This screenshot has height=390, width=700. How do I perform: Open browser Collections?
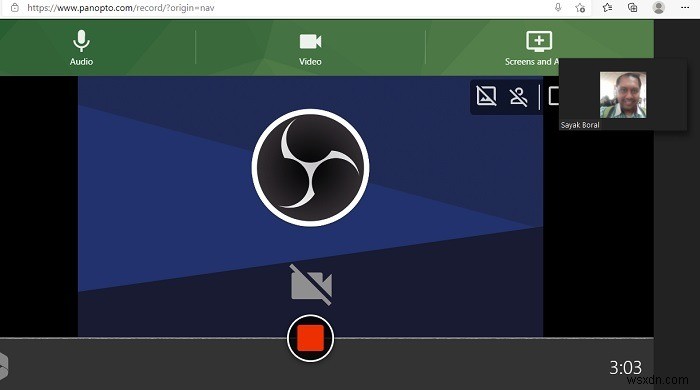coord(633,8)
